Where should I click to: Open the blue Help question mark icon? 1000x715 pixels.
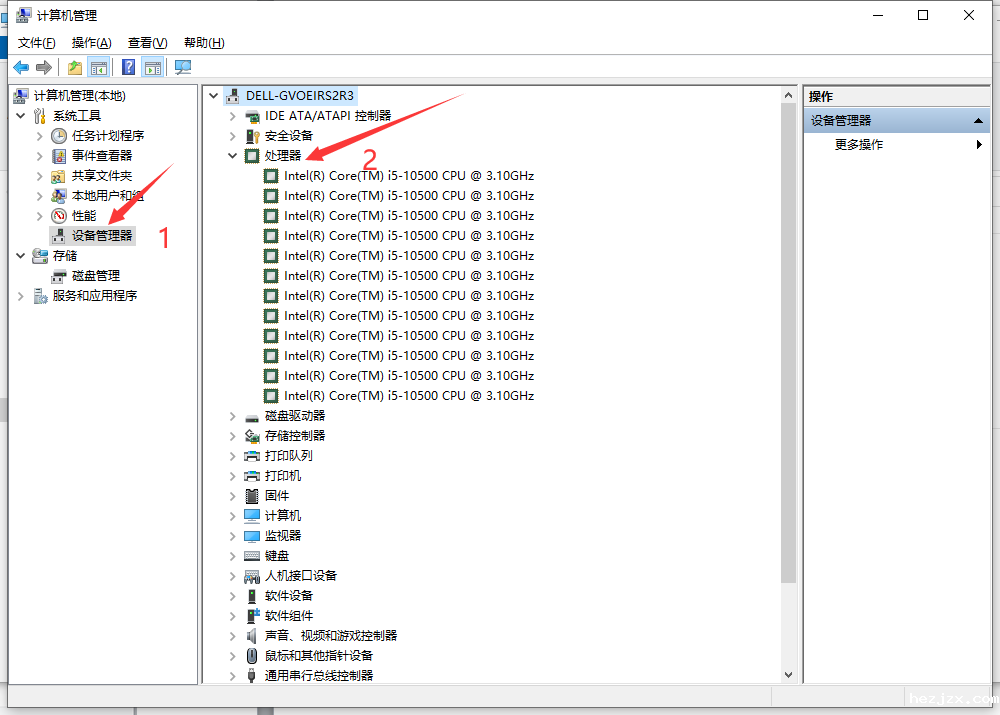point(128,67)
